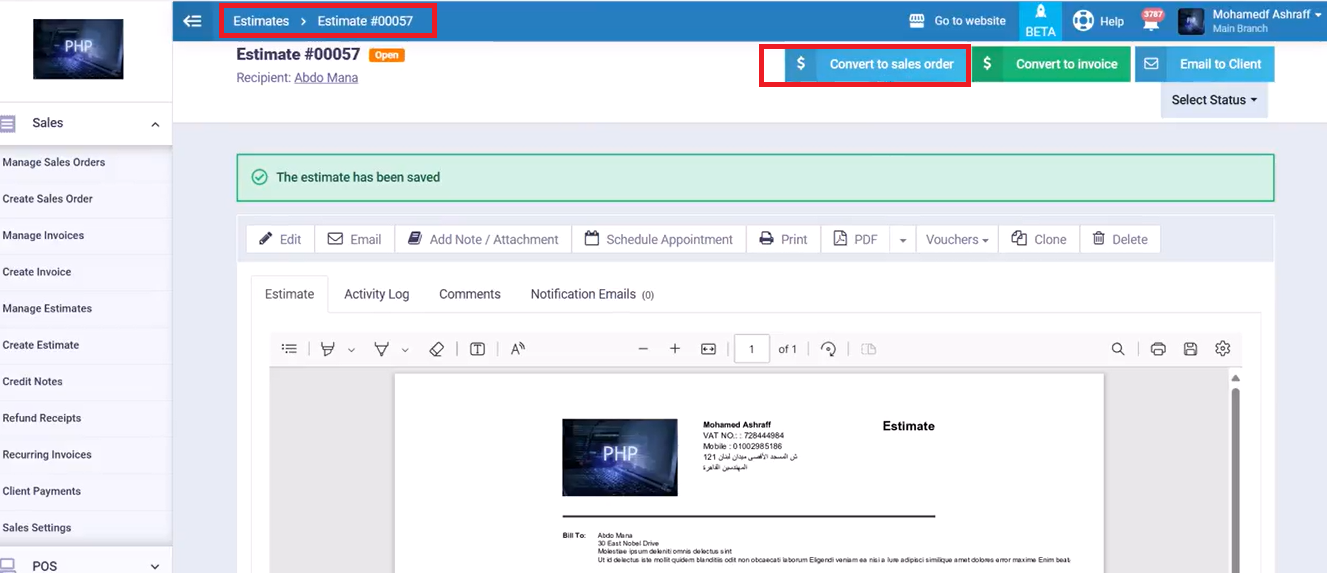This screenshot has width=1327, height=573.
Task: Click the save icon in PDF viewer
Action: pyautogui.click(x=1190, y=349)
